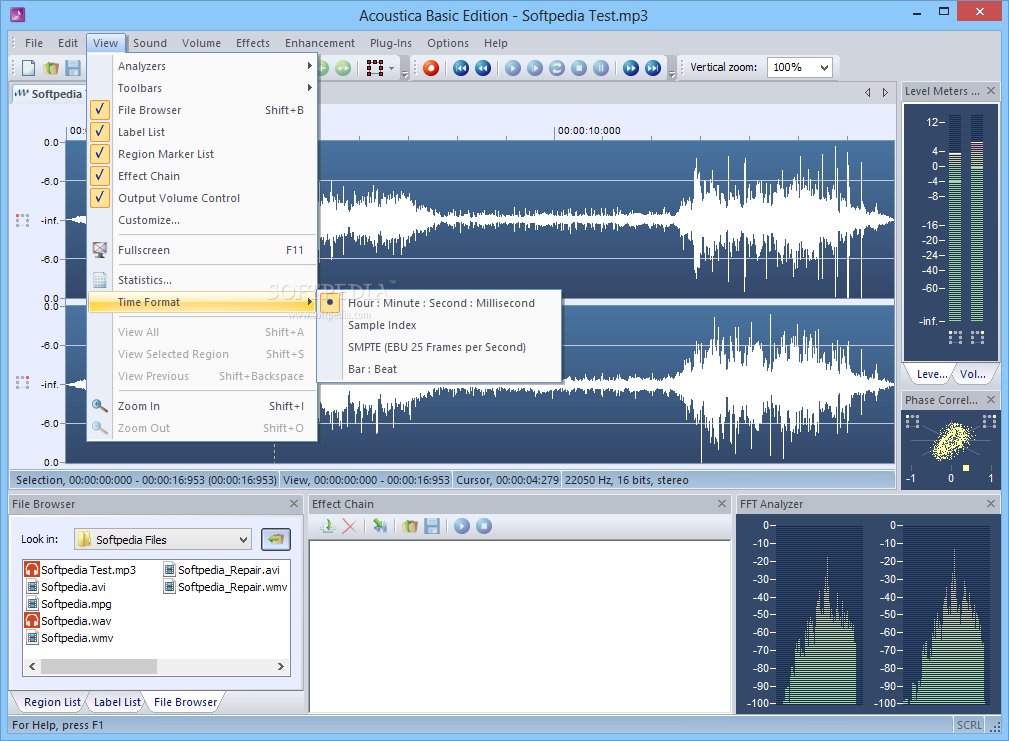This screenshot has height=741, width=1009.
Task: Click the Stop button in the transport toolbar
Action: click(579, 68)
